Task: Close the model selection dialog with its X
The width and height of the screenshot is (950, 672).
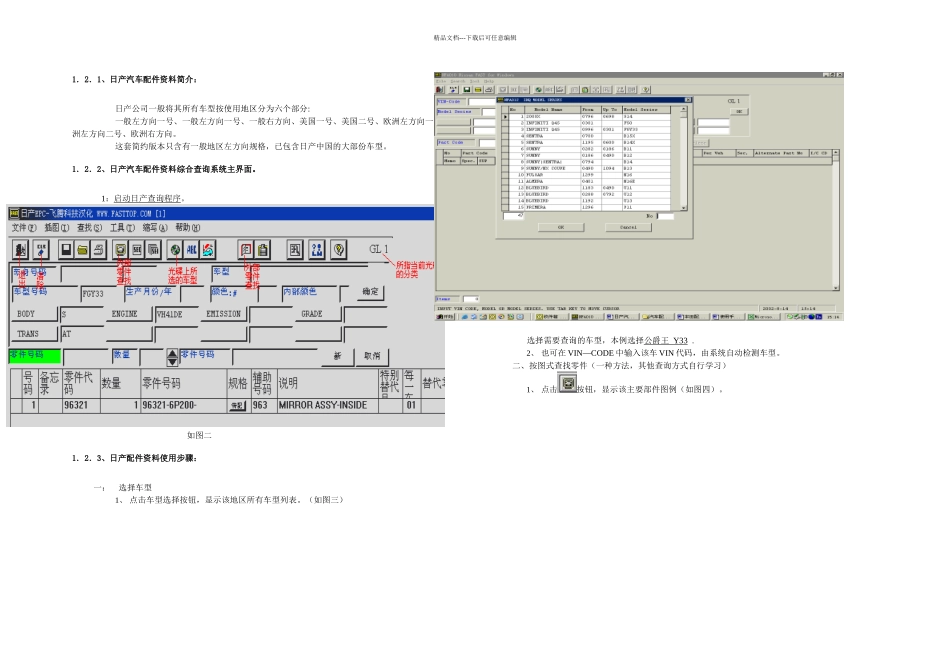Action: [688, 99]
